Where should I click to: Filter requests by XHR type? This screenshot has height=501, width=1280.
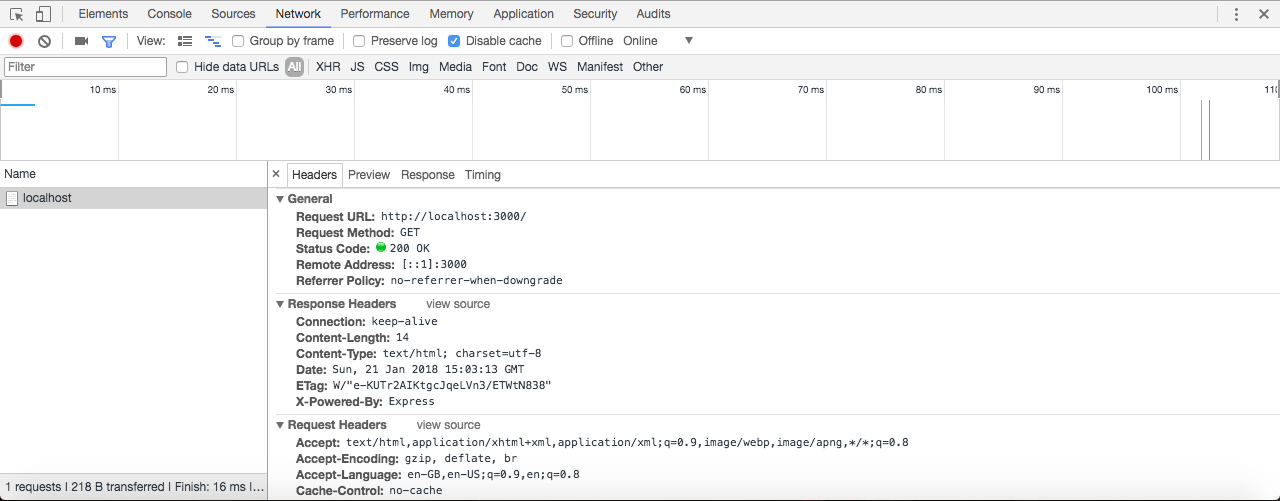pyautogui.click(x=328, y=67)
